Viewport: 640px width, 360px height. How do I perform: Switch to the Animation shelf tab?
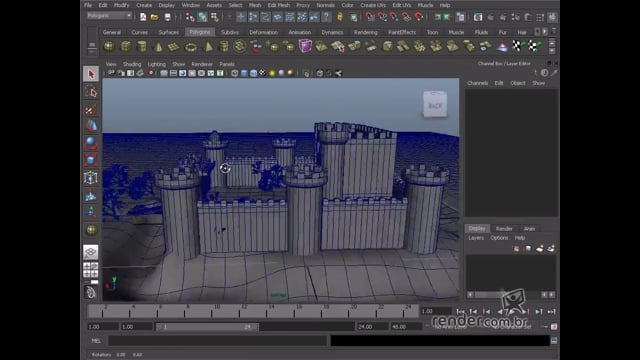tap(300, 32)
